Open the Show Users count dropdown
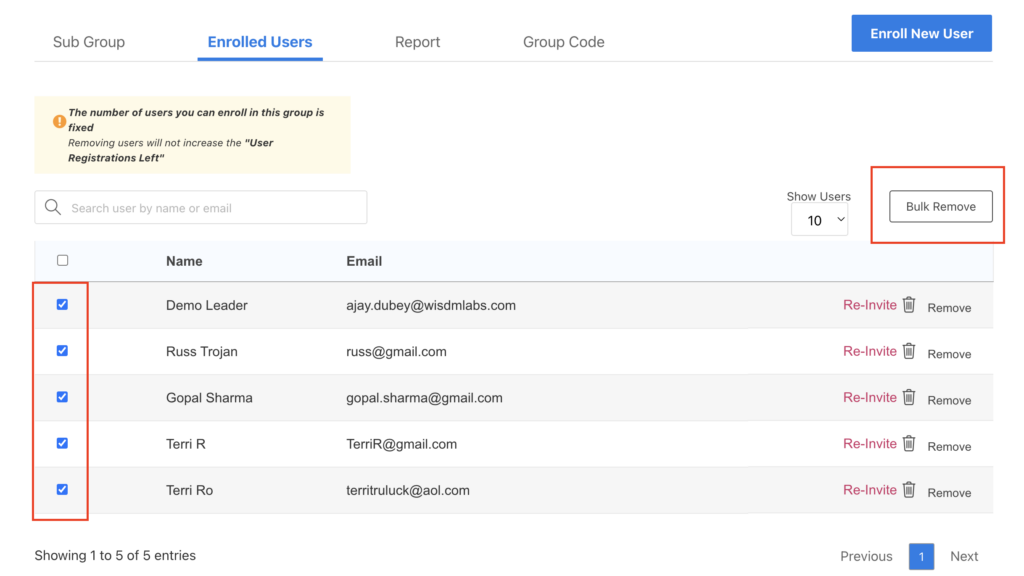Viewport: 1024px width, 576px height. click(x=819, y=220)
